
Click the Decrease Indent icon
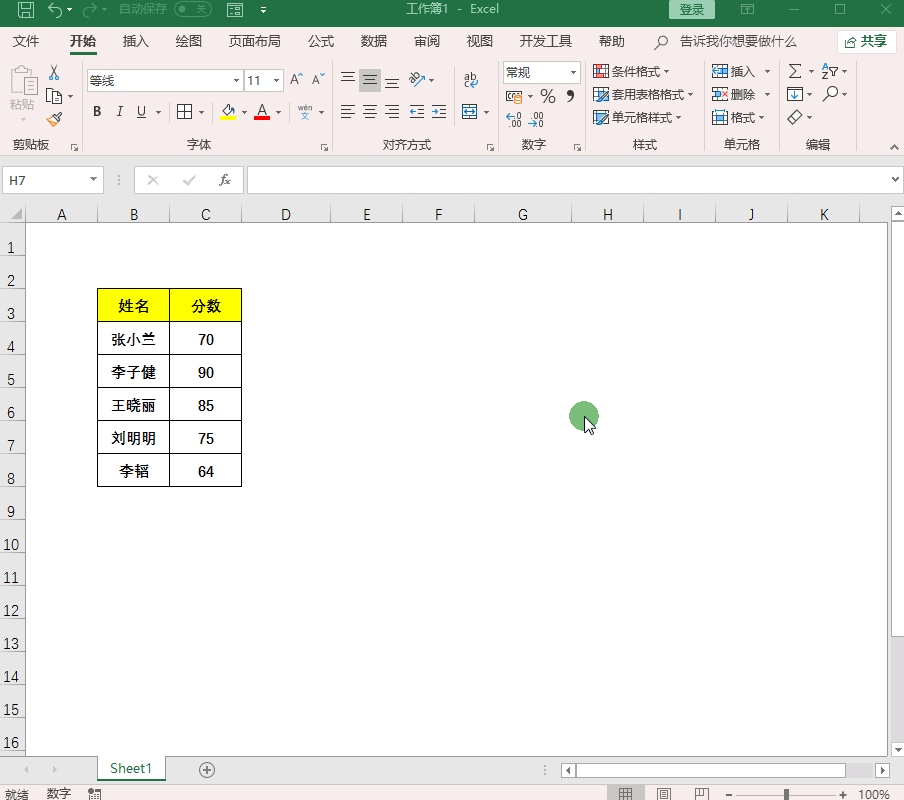point(417,111)
